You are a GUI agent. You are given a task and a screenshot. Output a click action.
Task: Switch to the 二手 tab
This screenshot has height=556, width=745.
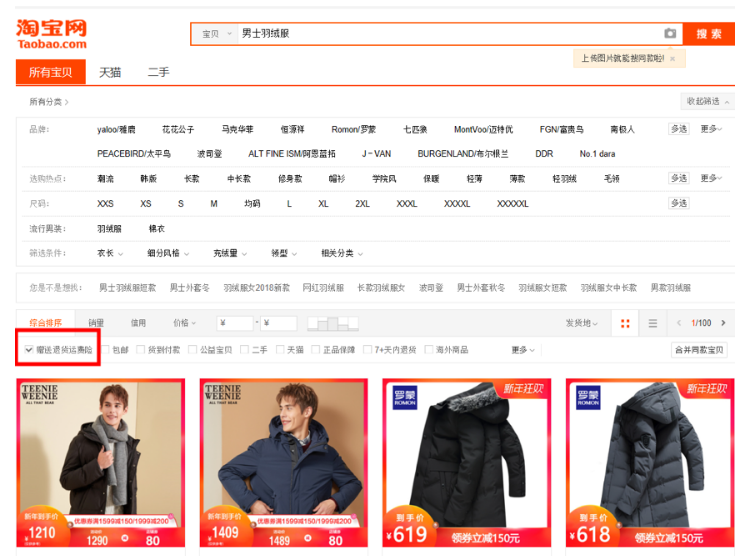[158, 72]
